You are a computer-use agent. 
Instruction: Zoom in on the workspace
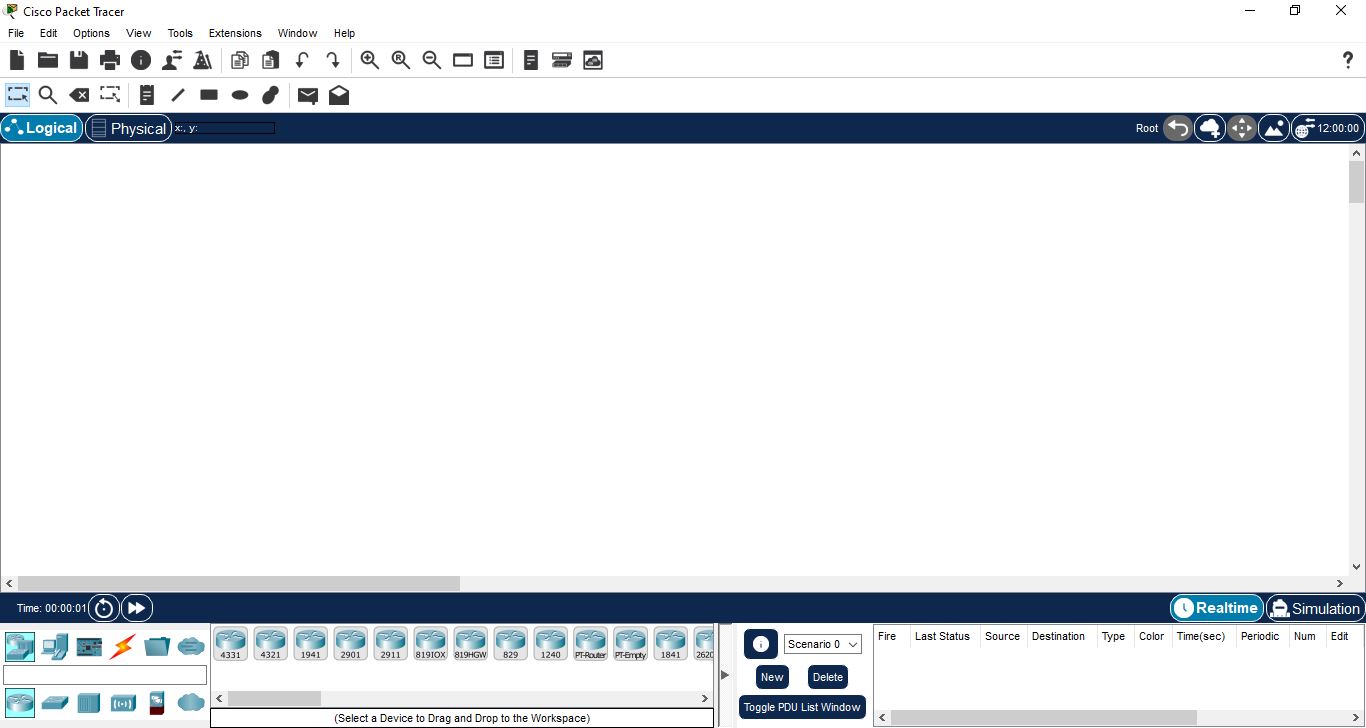pyautogui.click(x=370, y=60)
